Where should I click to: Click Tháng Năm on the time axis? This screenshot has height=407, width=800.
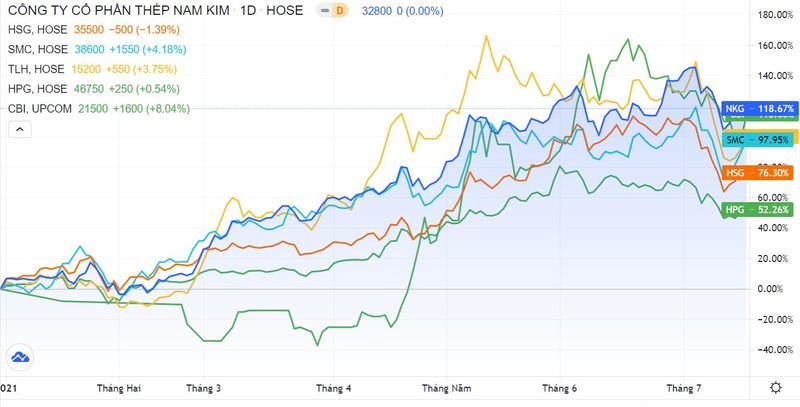[445, 388]
